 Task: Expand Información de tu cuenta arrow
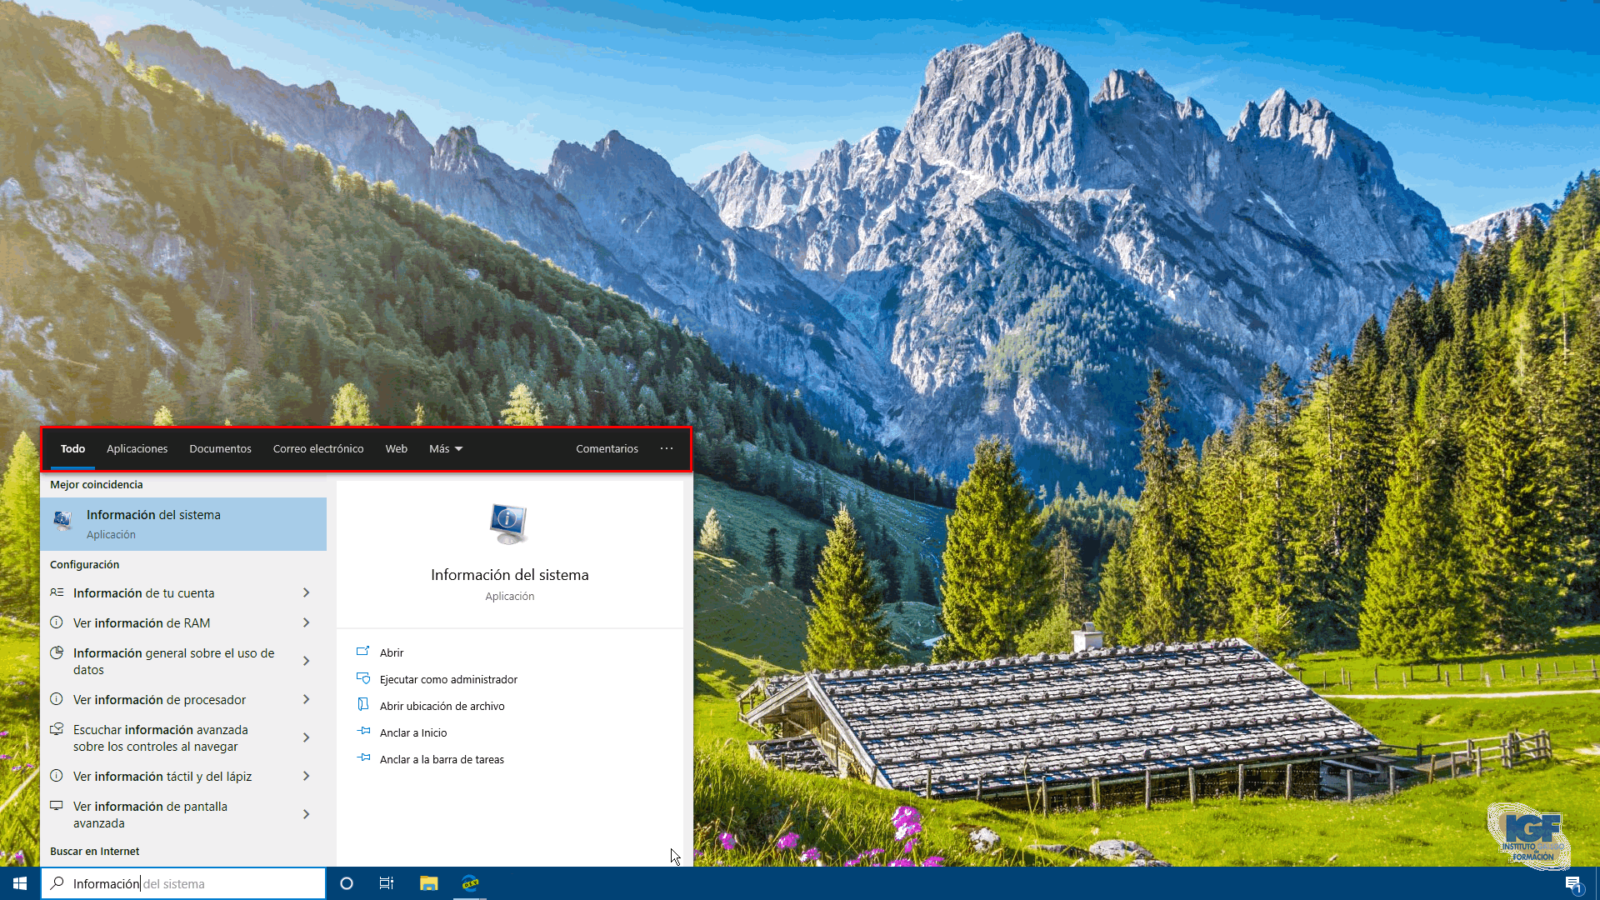pos(306,593)
